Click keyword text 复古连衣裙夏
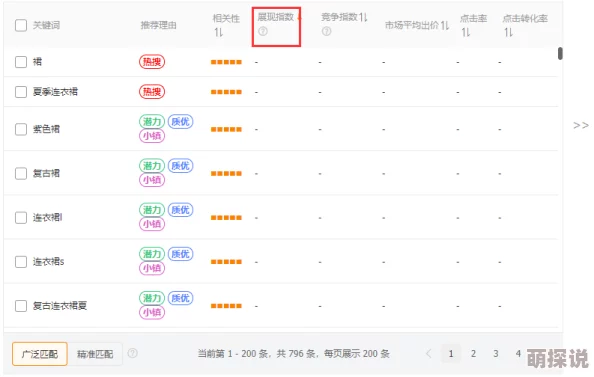 [60, 306]
